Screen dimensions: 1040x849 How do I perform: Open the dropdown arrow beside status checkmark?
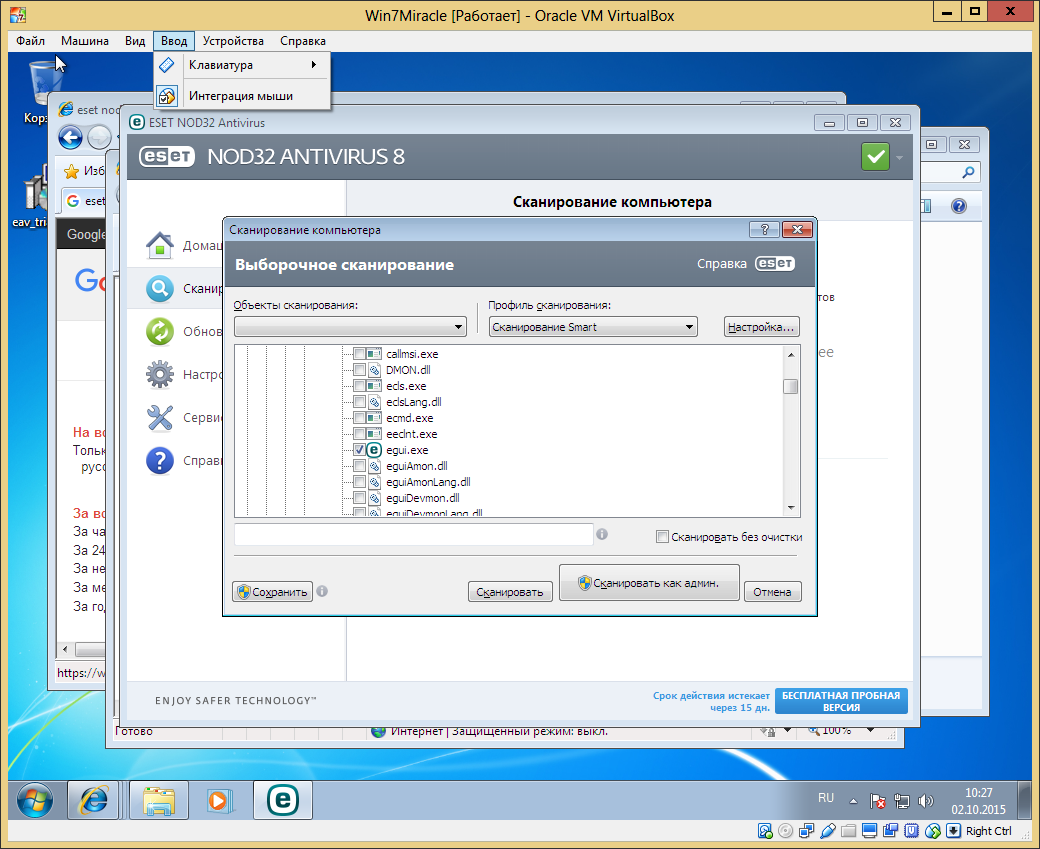click(899, 158)
